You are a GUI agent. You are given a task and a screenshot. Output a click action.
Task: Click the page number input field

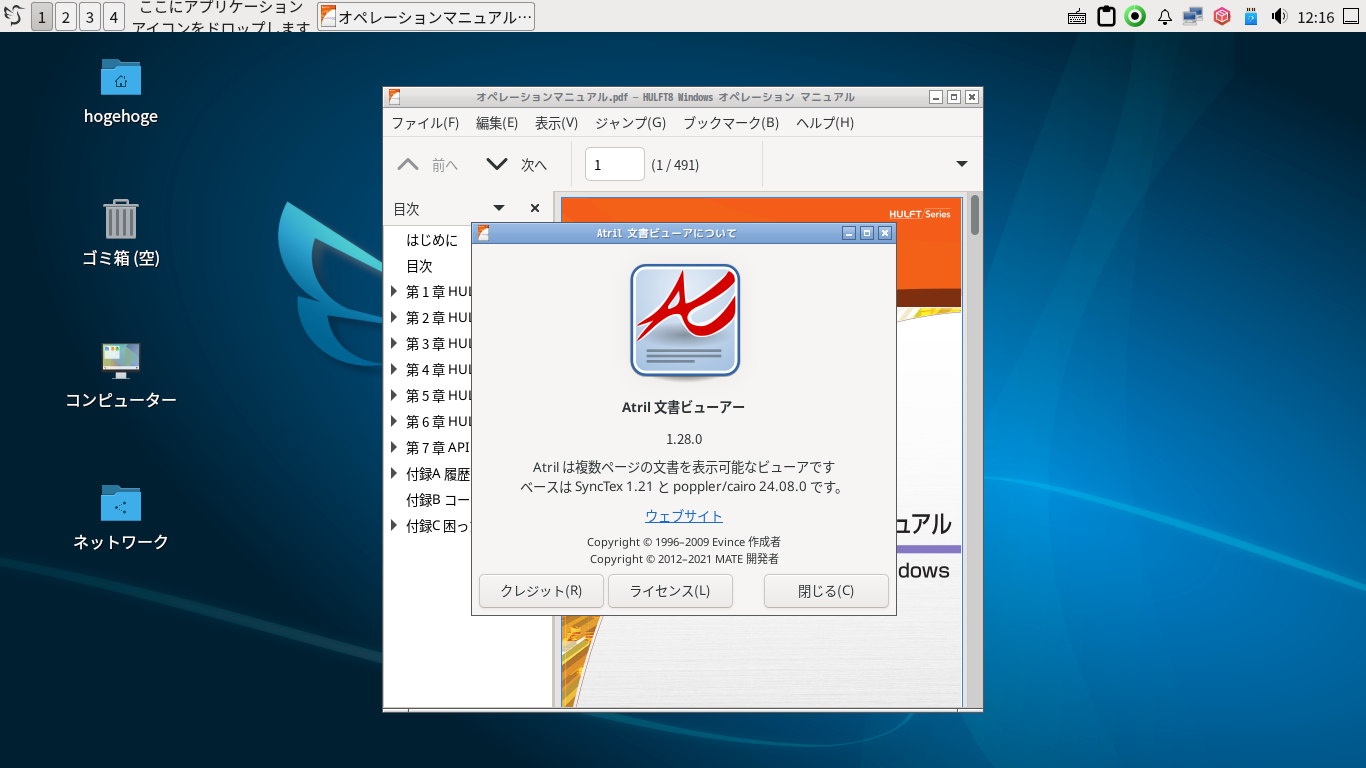615,165
